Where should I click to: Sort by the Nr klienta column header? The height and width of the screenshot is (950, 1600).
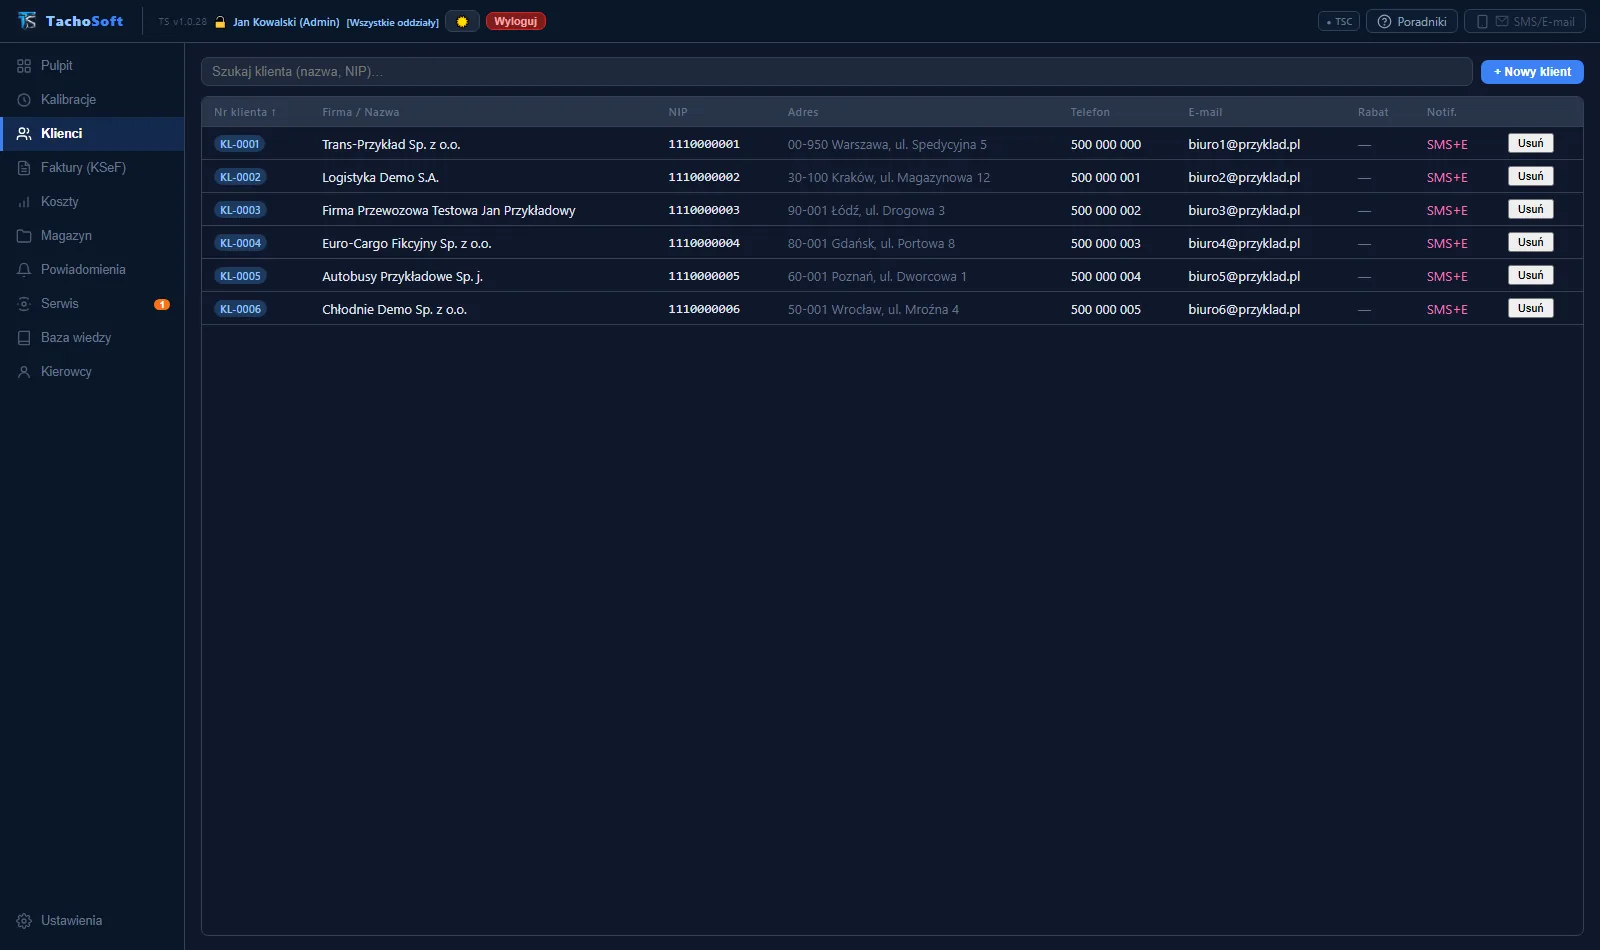coord(245,112)
